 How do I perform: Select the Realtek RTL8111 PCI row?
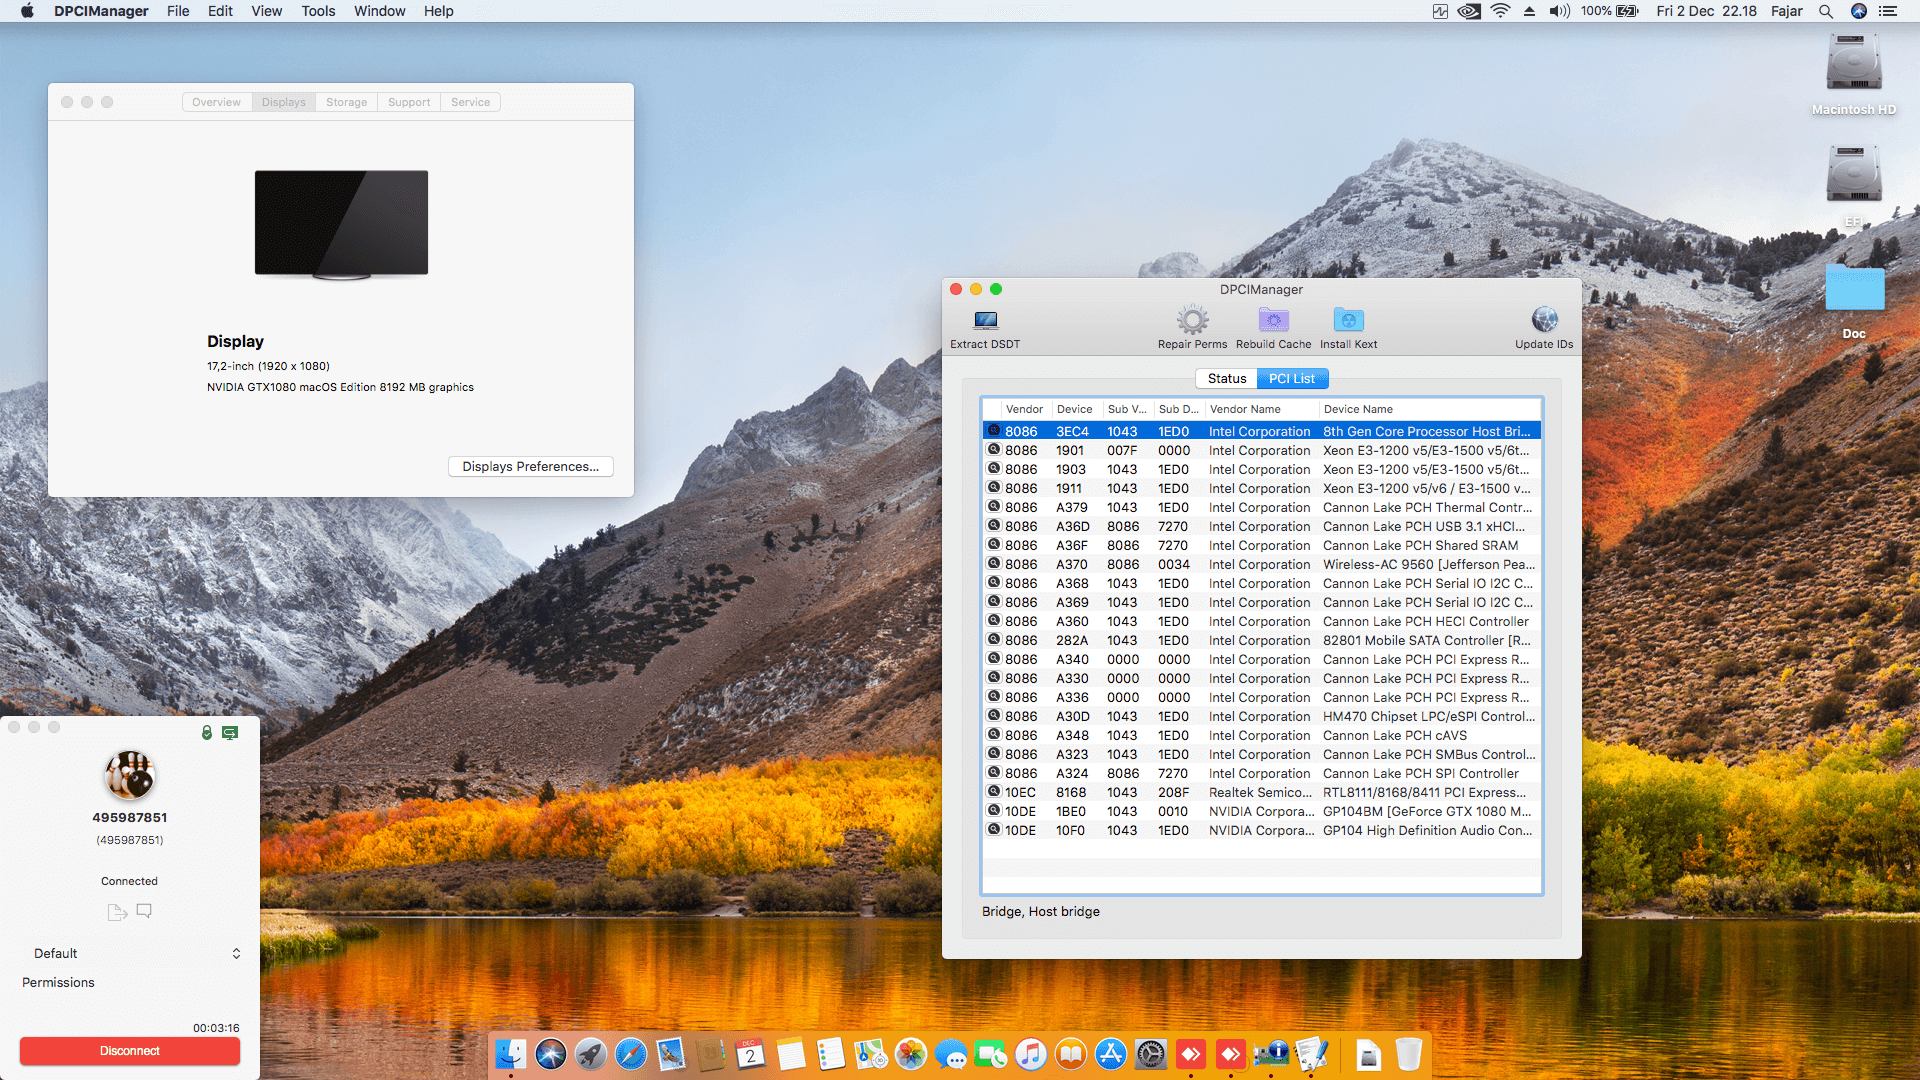pos(1260,793)
